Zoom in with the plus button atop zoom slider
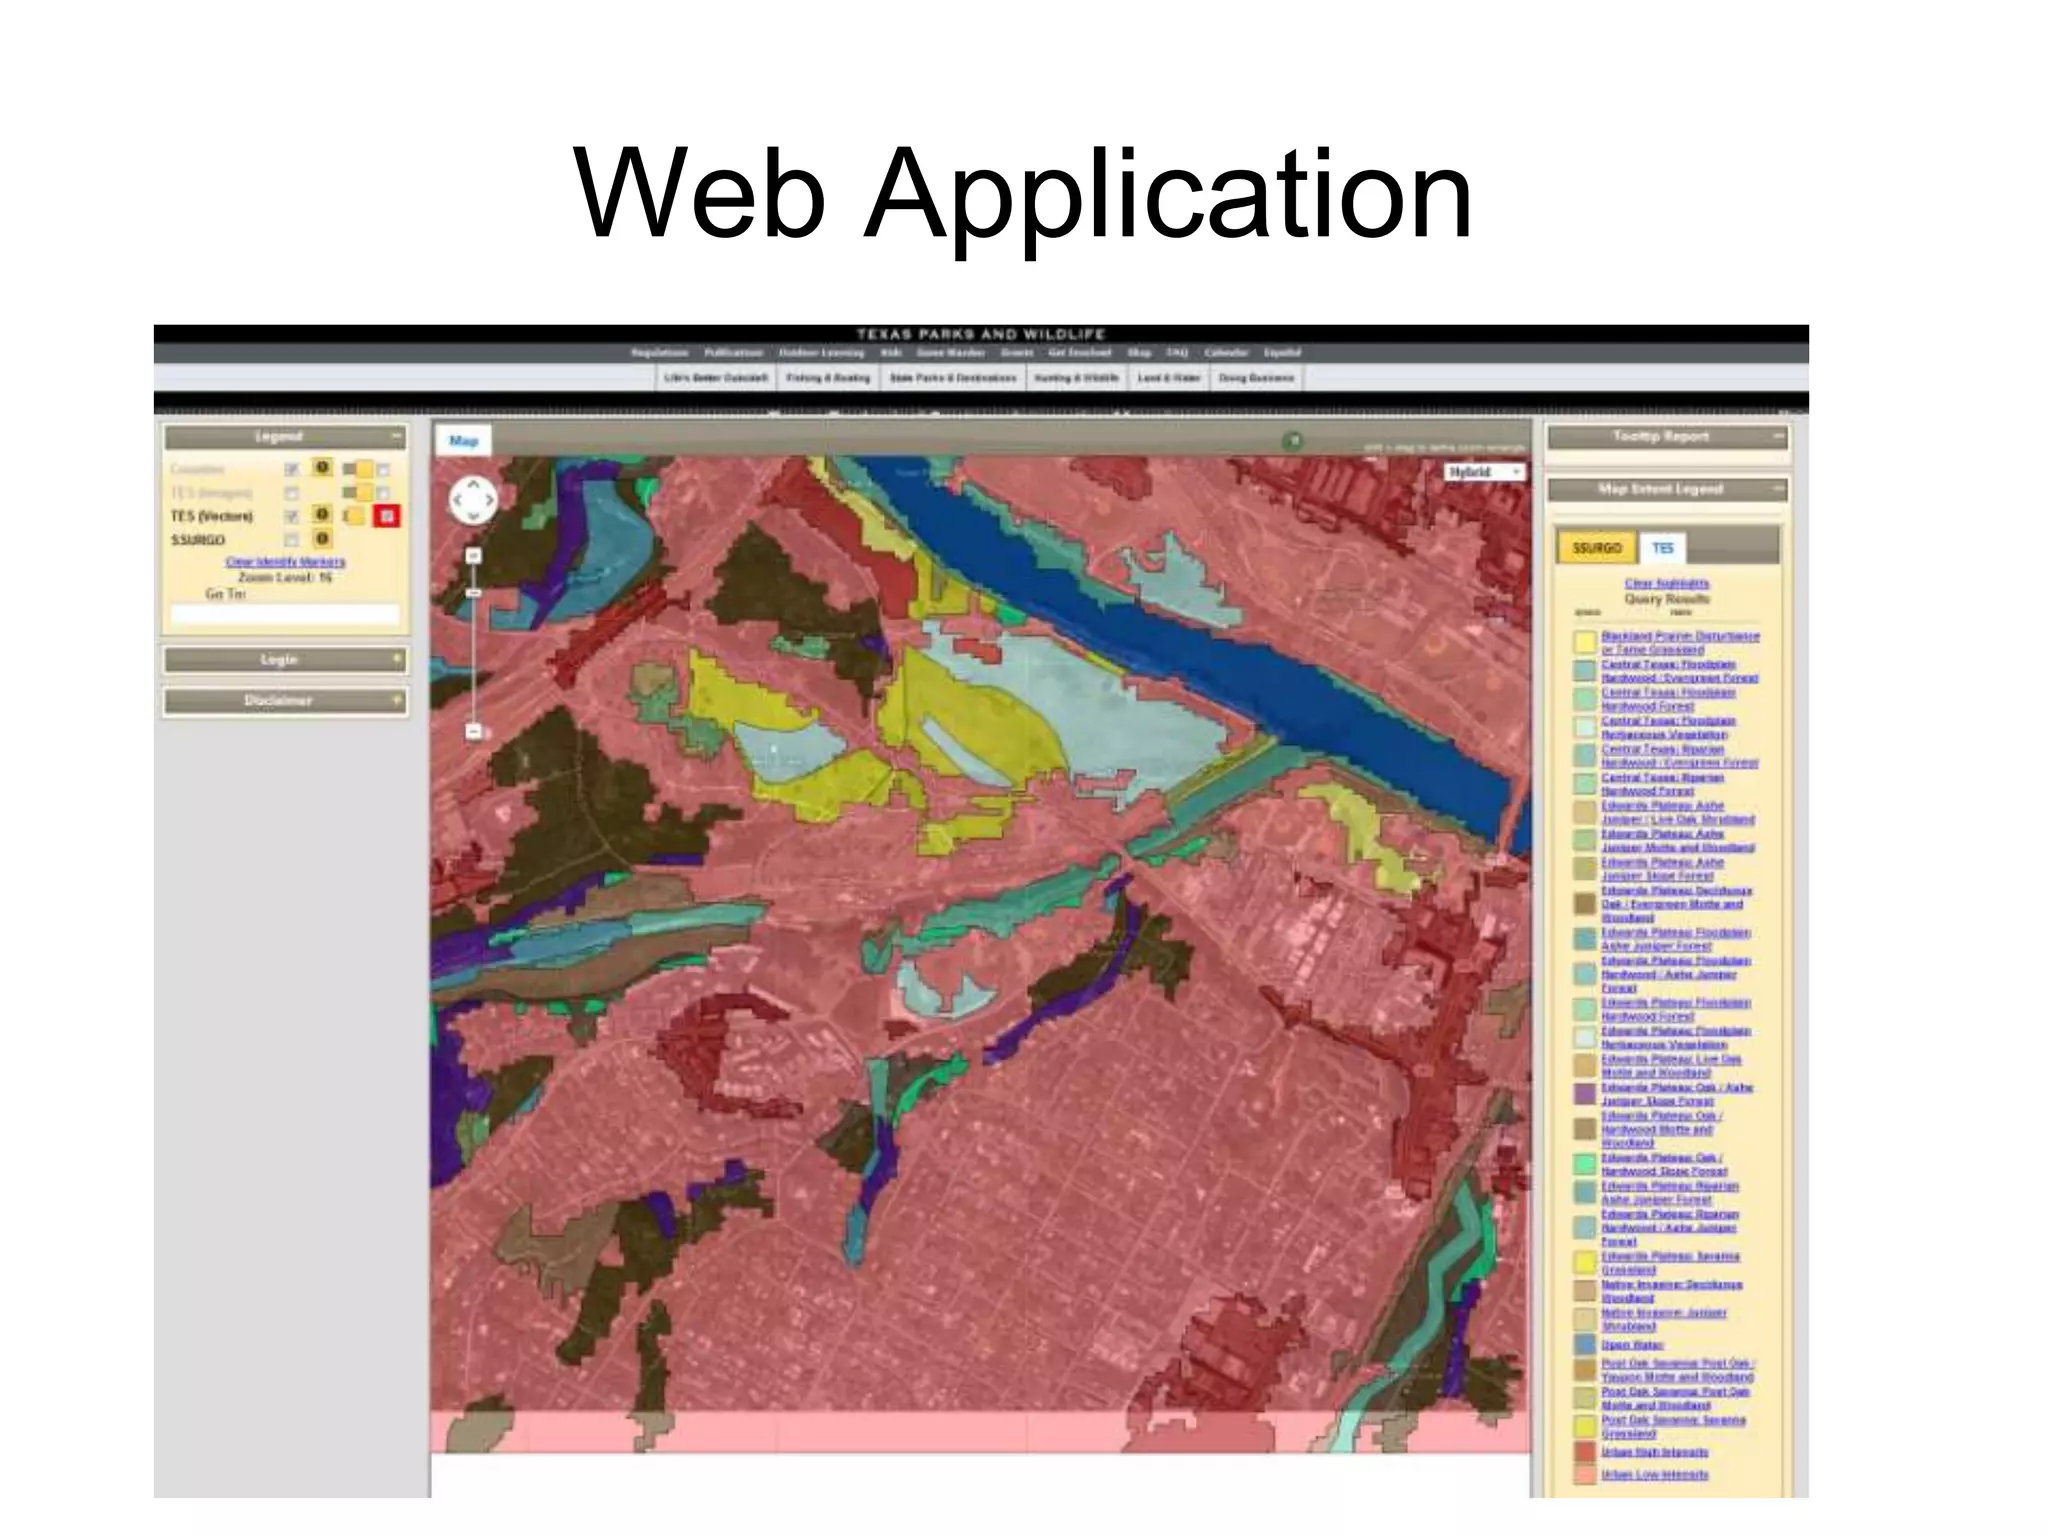Image resolution: width=2048 pixels, height=1536 pixels. tap(474, 555)
